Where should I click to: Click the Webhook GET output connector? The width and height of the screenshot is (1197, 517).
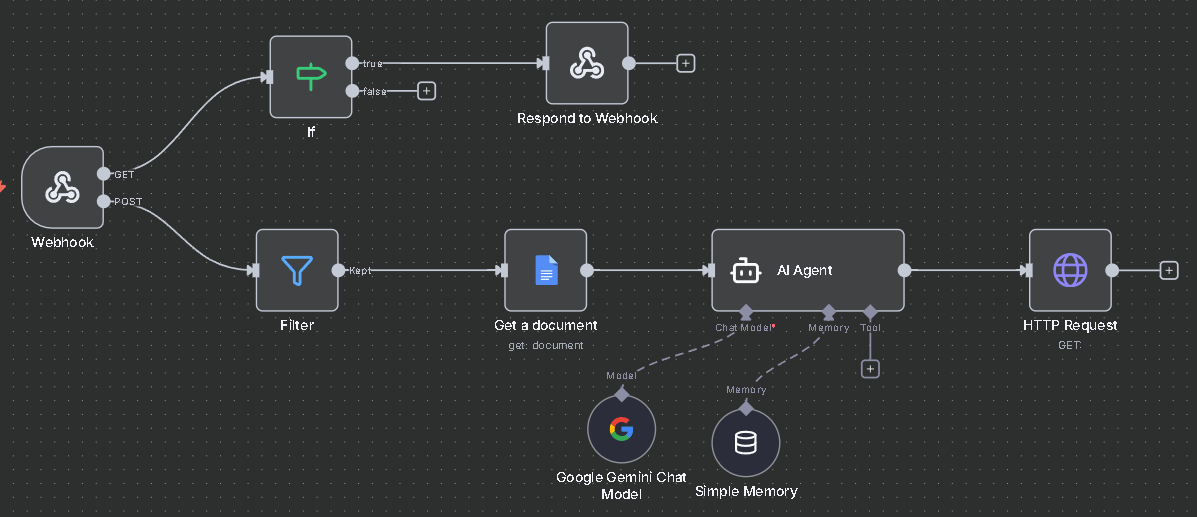click(104, 174)
